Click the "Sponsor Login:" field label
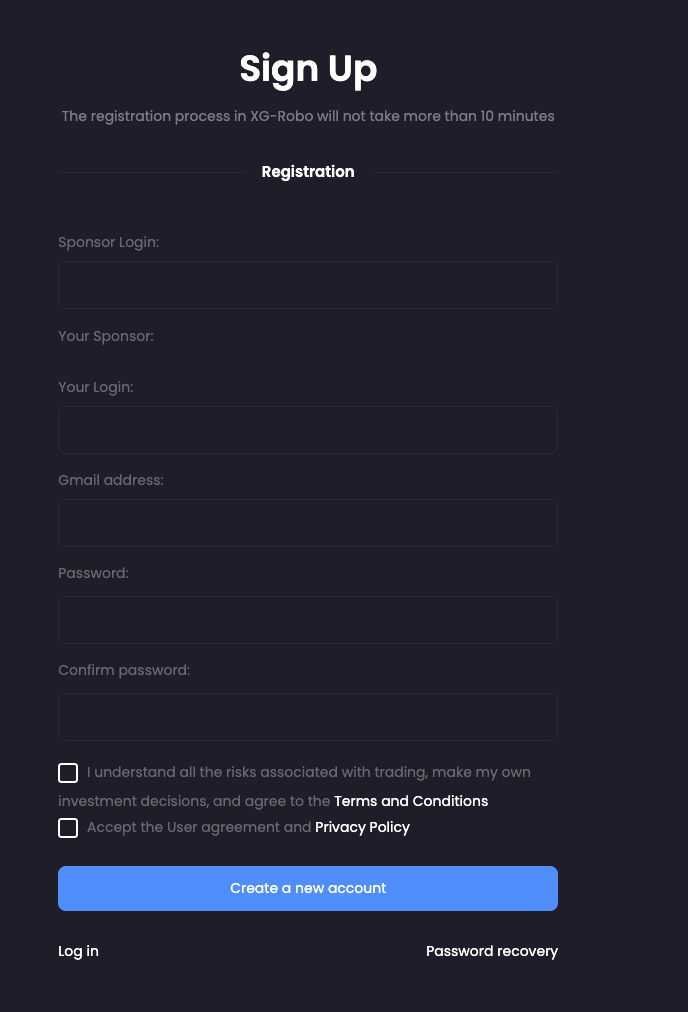The width and height of the screenshot is (688, 1012). [x=108, y=242]
